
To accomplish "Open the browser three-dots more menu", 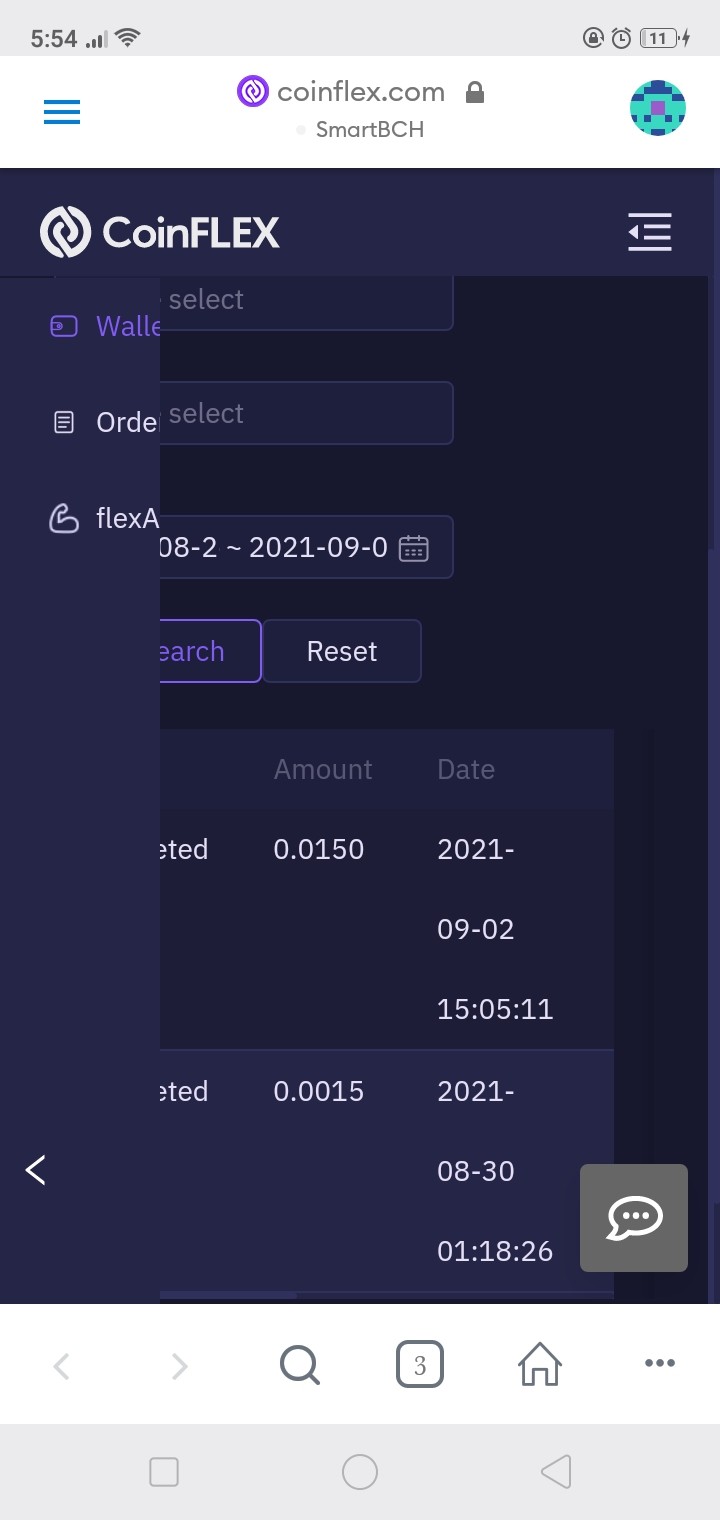I will click(x=660, y=1363).
